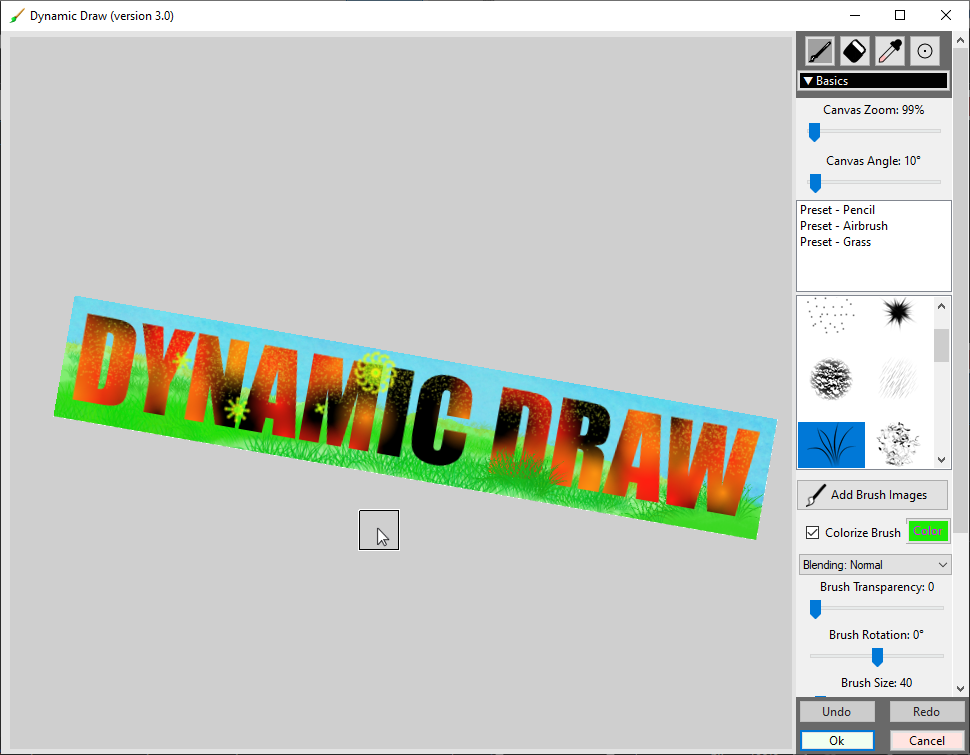Image resolution: width=970 pixels, height=755 pixels.
Task: Choose the starburst brush image
Action: click(x=898, y=315)
